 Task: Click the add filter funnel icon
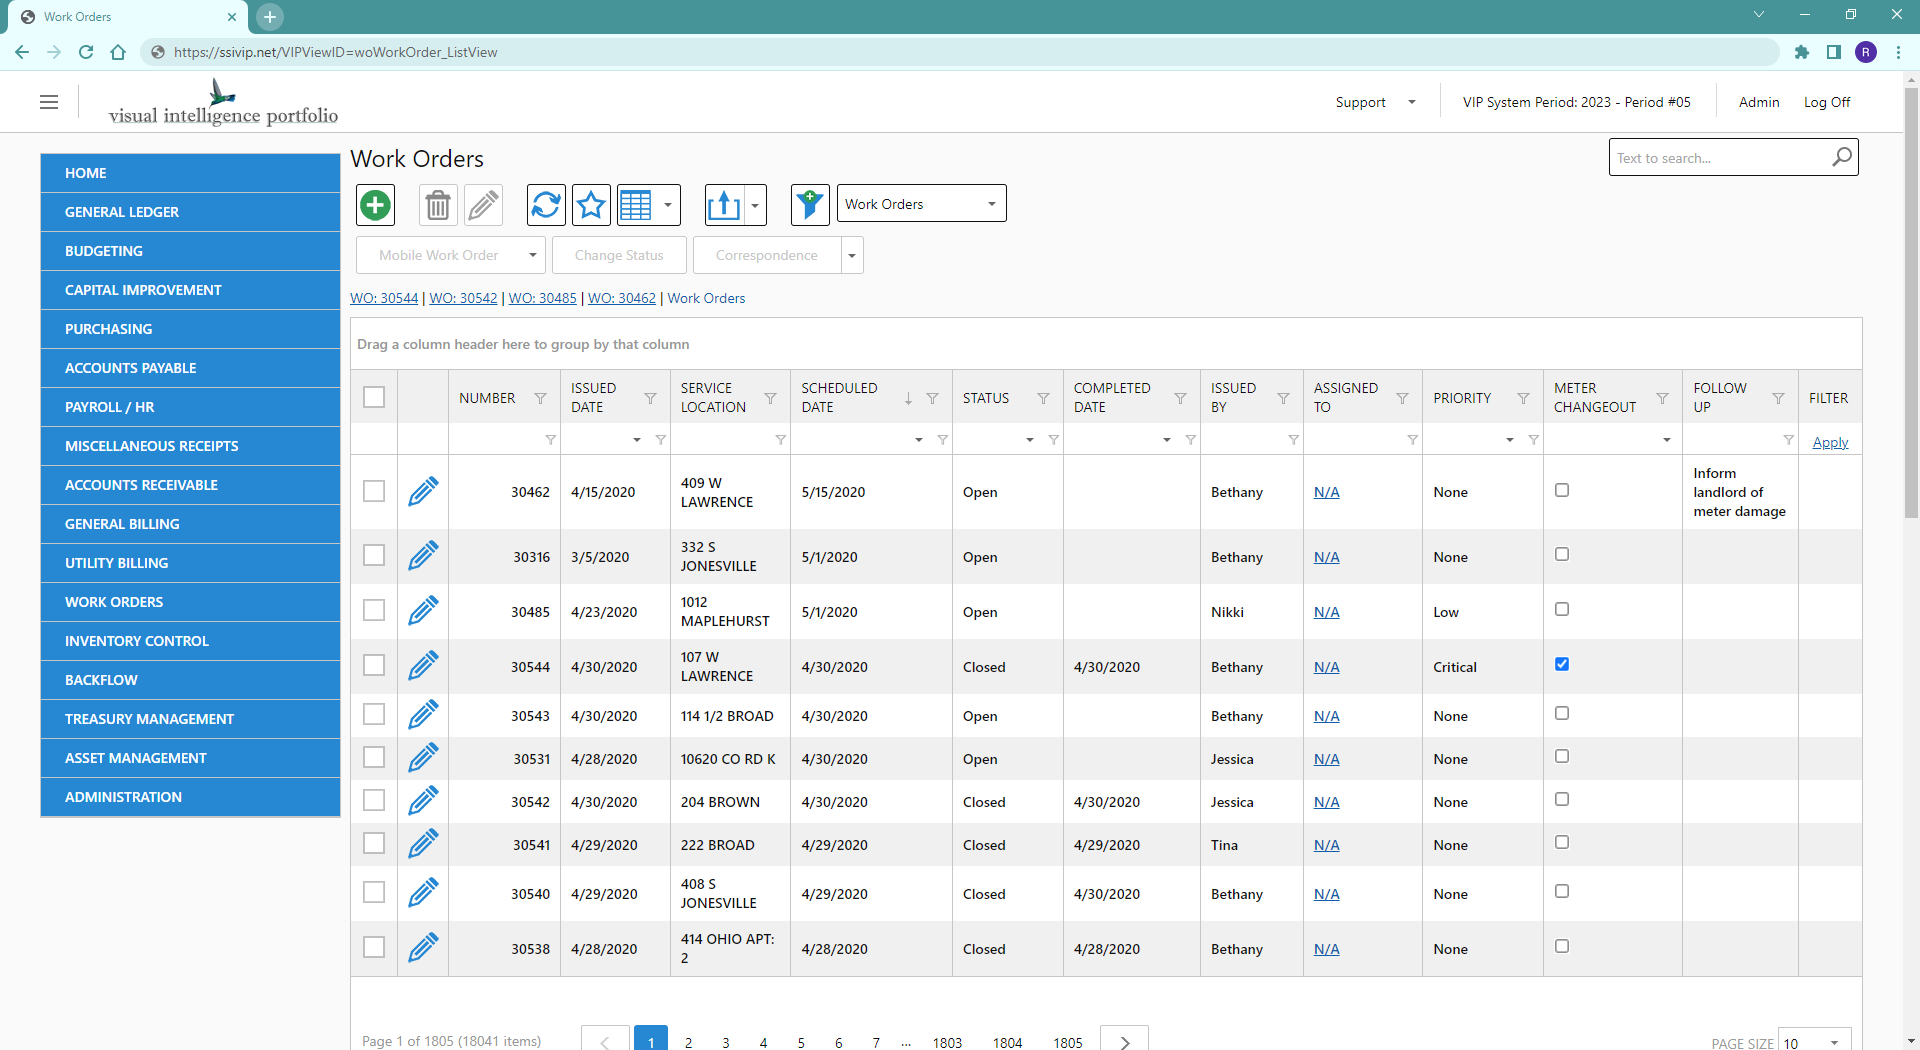809,204
